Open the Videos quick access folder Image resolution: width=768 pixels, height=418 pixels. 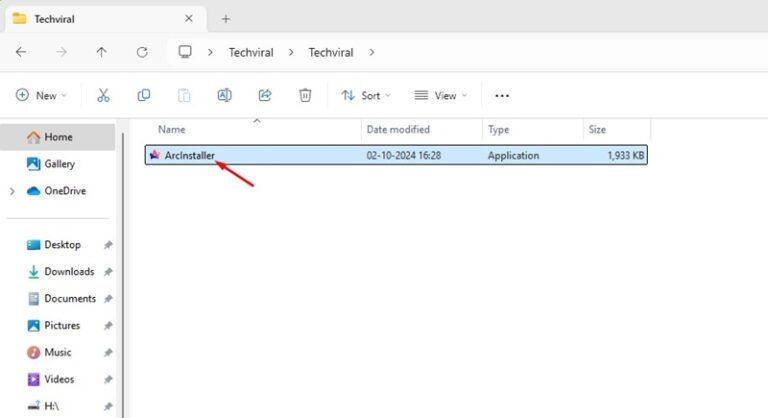tap(57, 379)
